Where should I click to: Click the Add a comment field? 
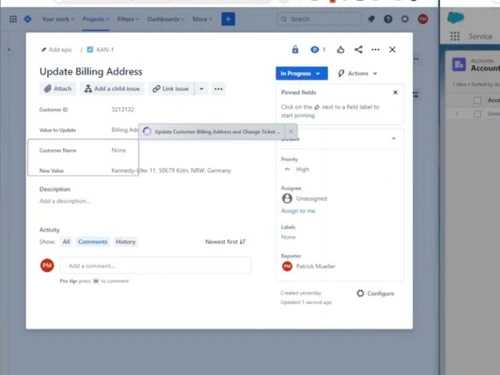tap(156, 266)
